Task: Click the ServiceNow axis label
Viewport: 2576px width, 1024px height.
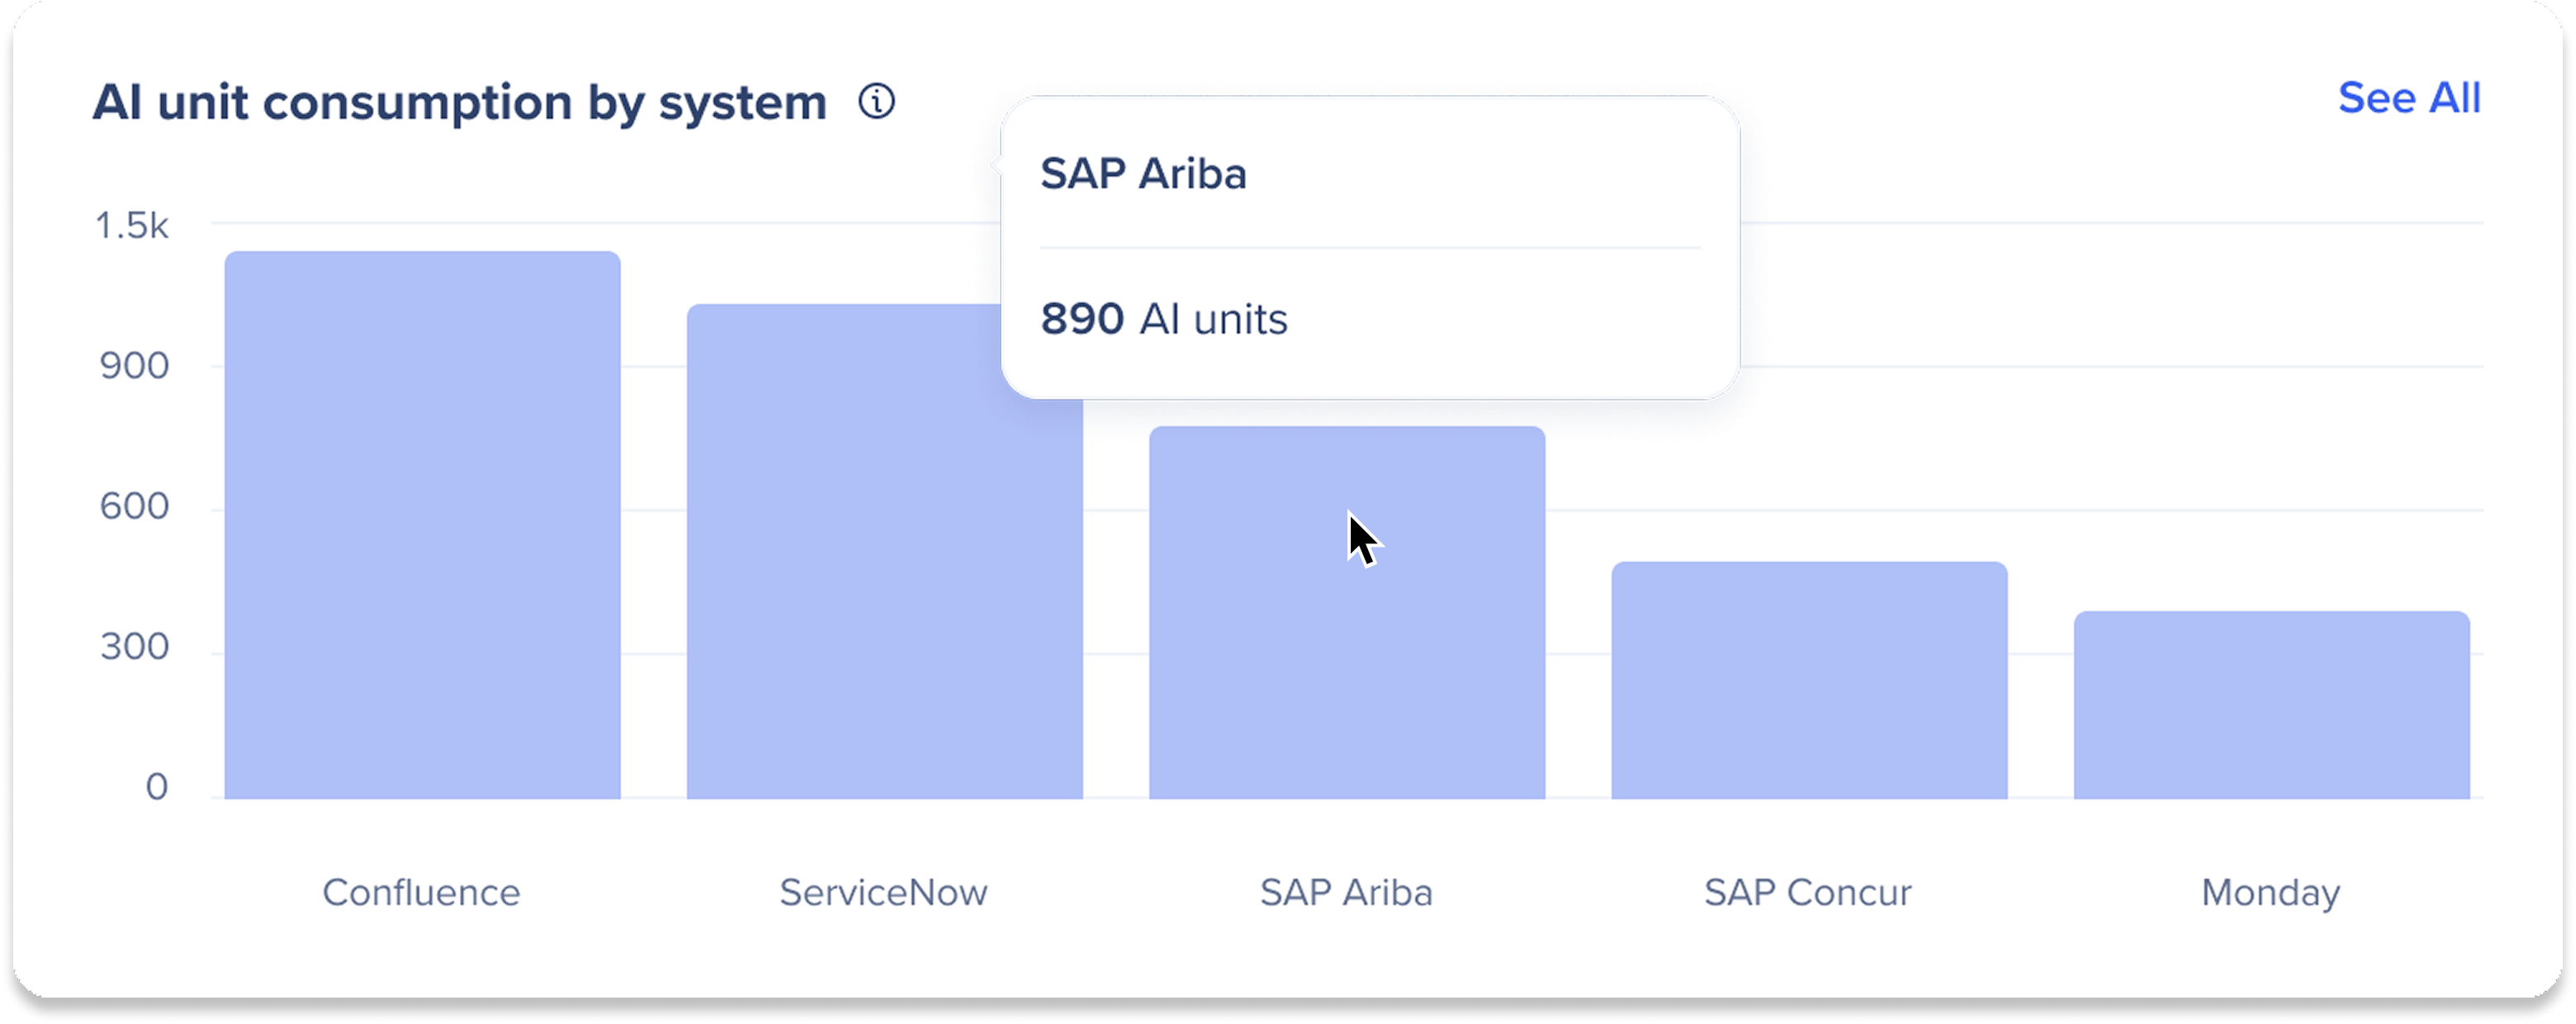Action: click(x=883, y=892)
